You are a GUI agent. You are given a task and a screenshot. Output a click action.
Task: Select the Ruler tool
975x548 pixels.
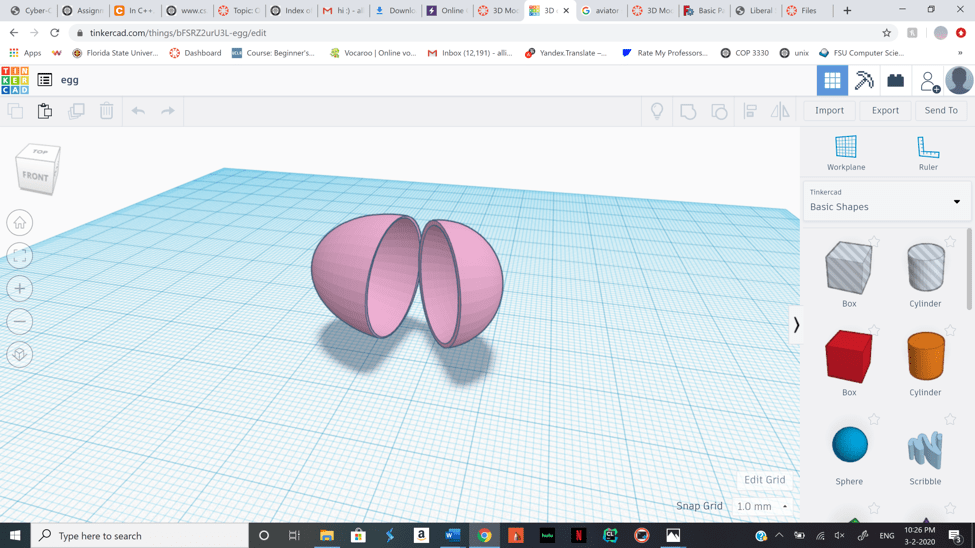click(927, 153)
